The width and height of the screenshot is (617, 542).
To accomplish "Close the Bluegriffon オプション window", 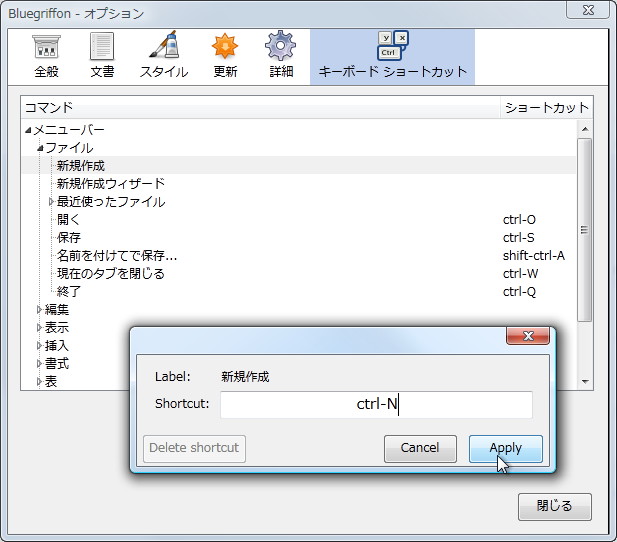I will click(588, 10).
